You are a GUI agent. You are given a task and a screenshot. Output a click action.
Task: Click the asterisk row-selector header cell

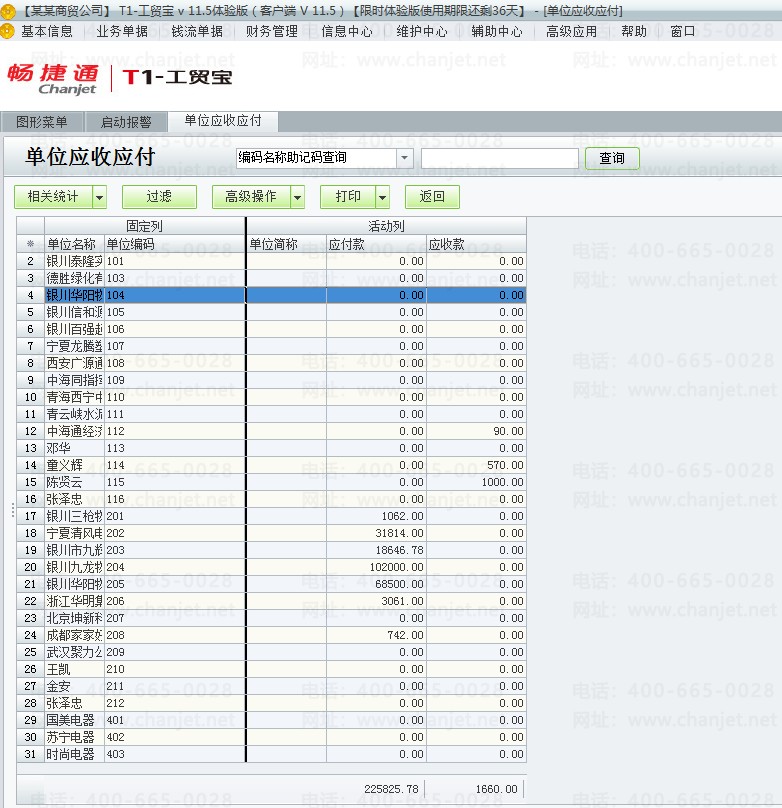[x=30, y=244]
